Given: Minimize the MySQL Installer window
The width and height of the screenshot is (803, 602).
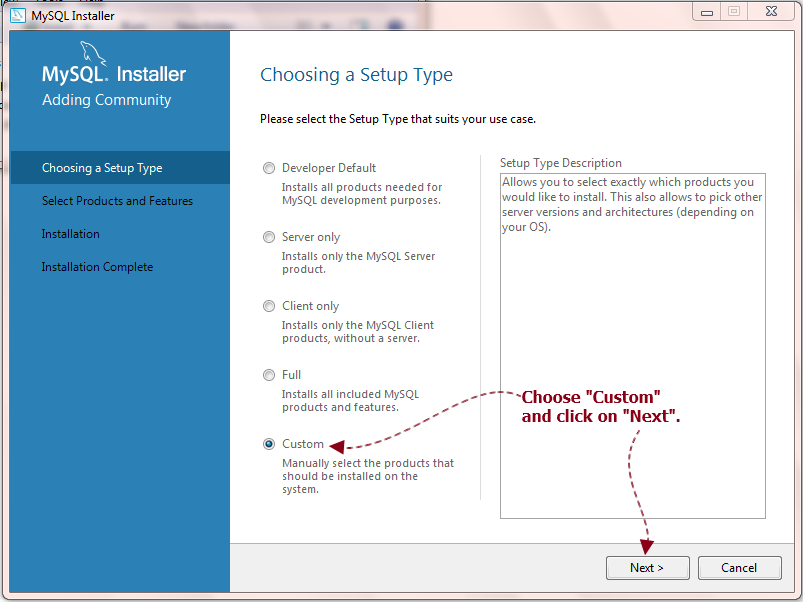Looking at the screenshot, I should pyautogui.click(x=707, y=12).
